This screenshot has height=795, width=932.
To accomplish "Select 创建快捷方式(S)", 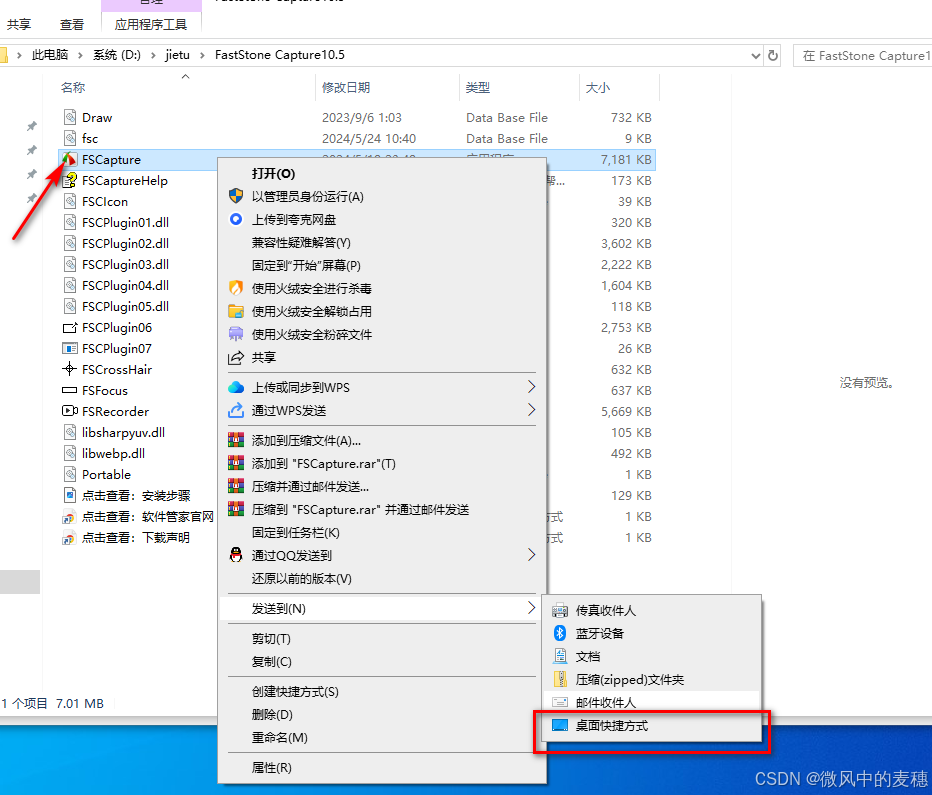I will point(382,692).
